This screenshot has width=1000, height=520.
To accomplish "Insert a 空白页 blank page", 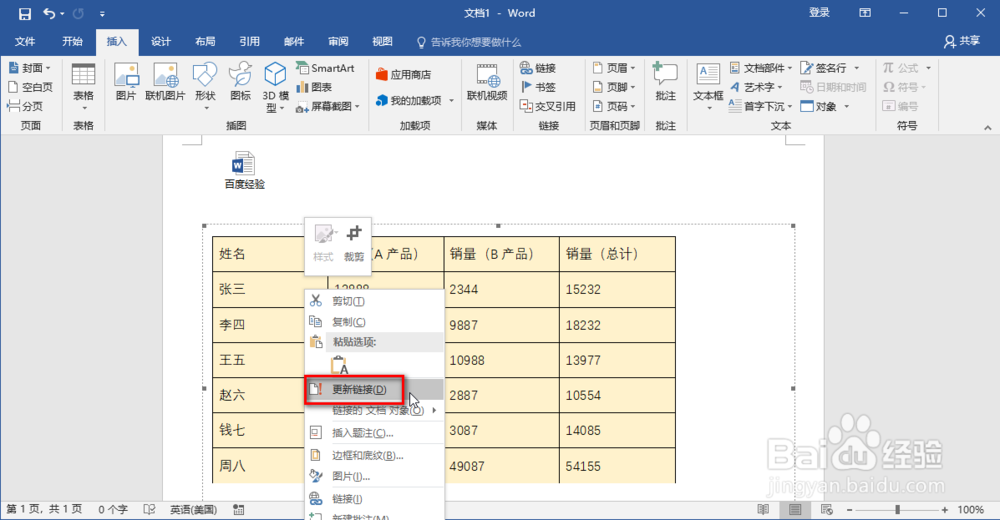I will 30,87.
